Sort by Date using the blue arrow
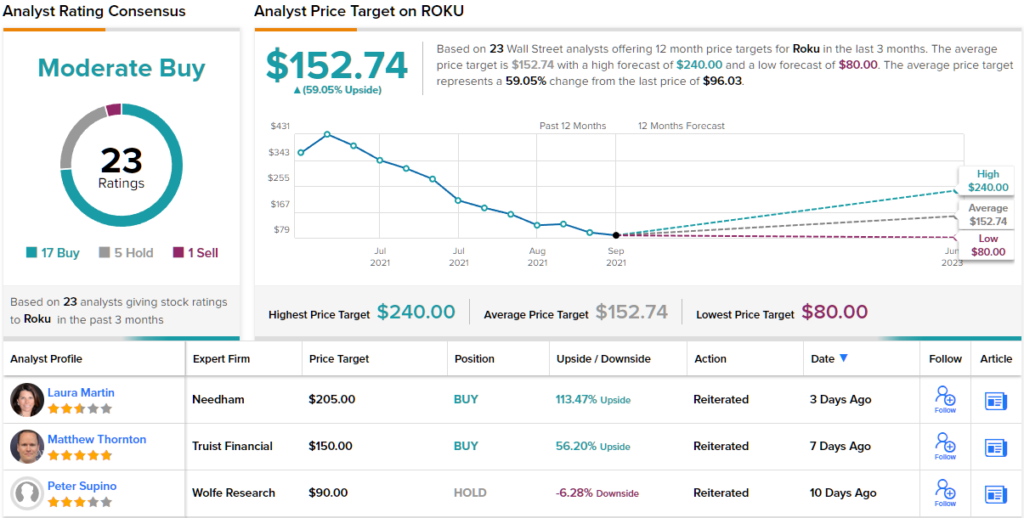The height and width of the screenshot is (518, 1024). click(x=843, y=358)
